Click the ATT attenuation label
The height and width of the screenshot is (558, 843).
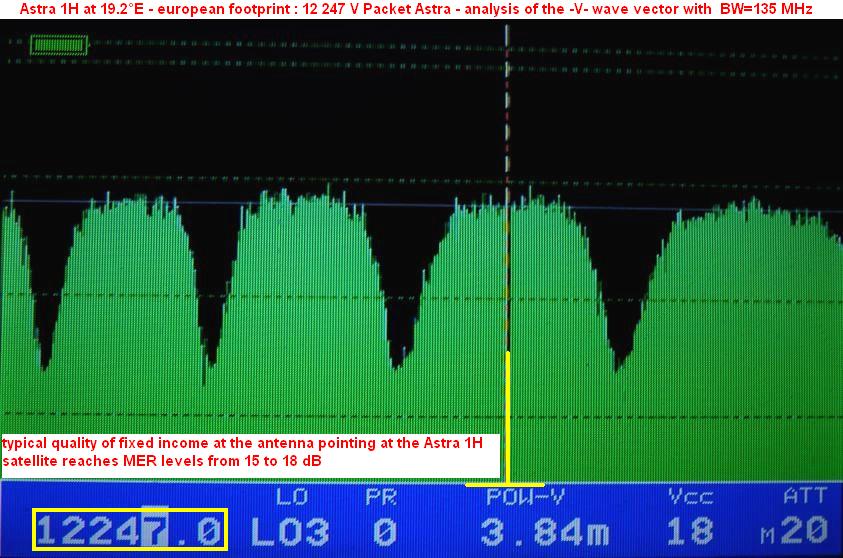coord(804,496)
